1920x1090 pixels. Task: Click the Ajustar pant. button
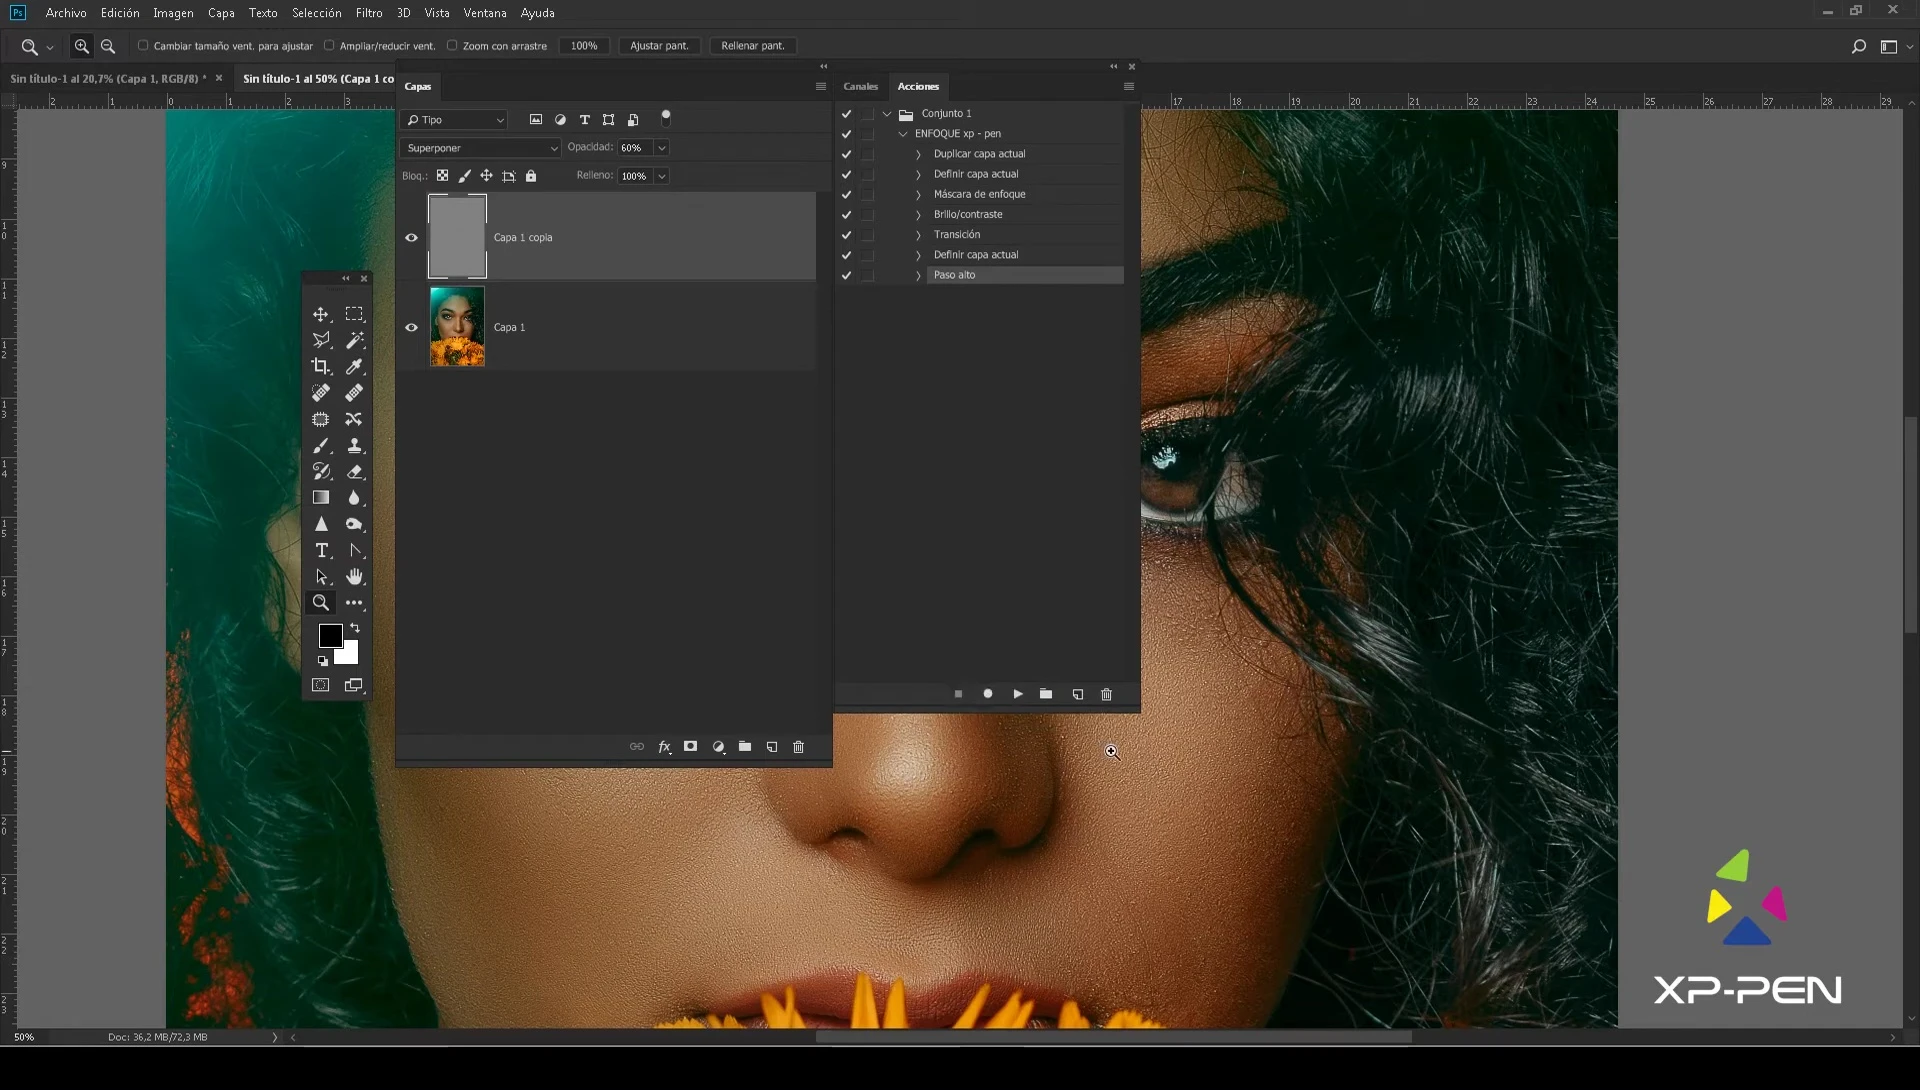659,46
